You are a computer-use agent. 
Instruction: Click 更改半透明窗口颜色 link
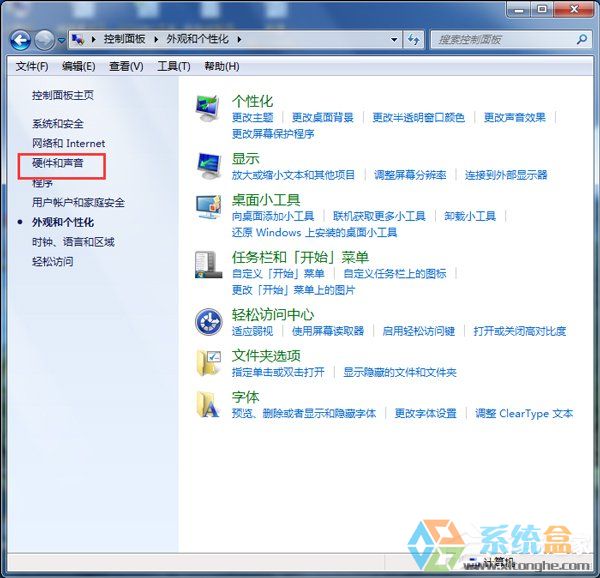click(419, 117)
